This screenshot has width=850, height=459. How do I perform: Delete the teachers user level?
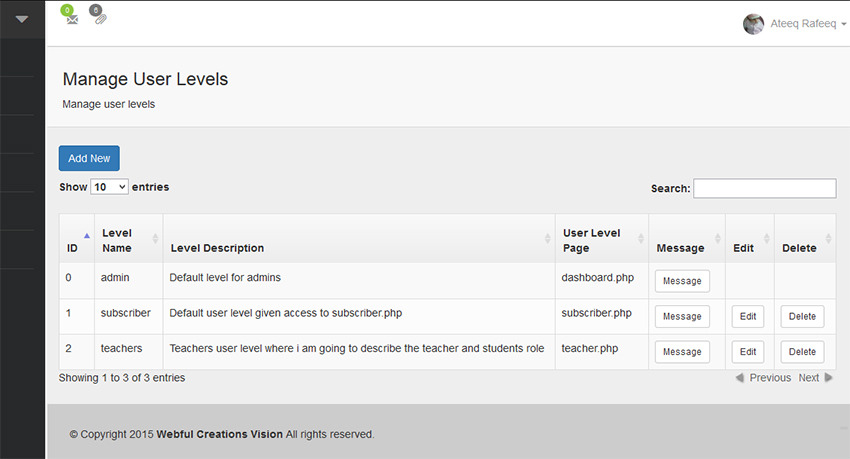802,352
